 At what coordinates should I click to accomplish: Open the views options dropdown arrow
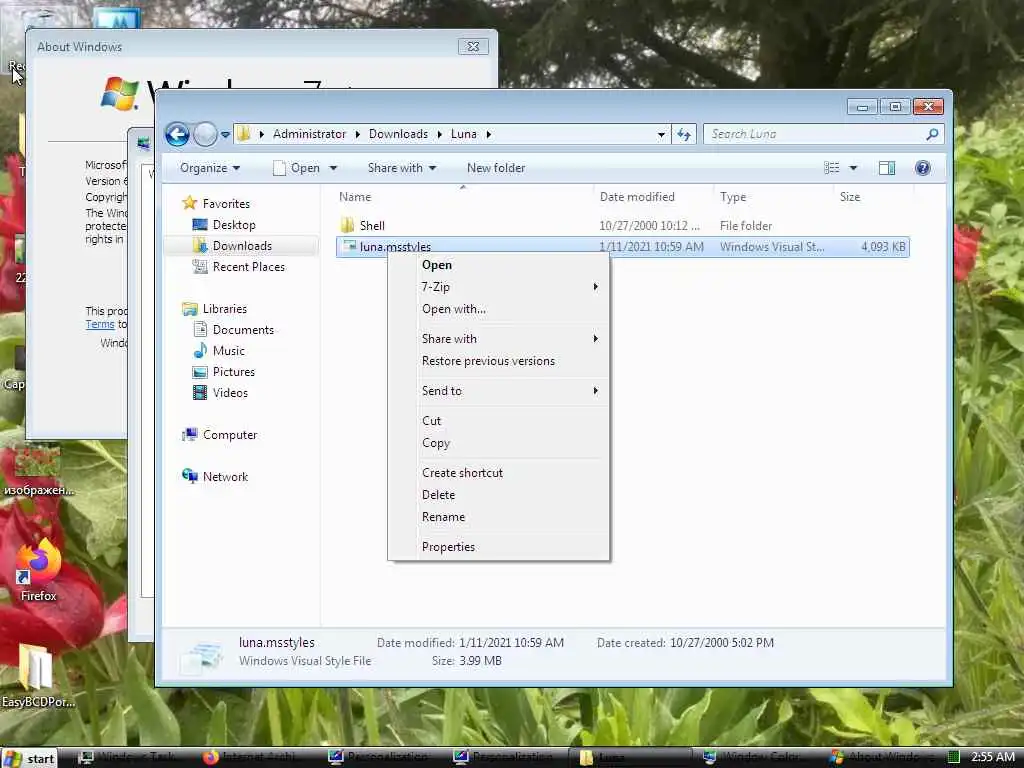(x=853, y=168)
